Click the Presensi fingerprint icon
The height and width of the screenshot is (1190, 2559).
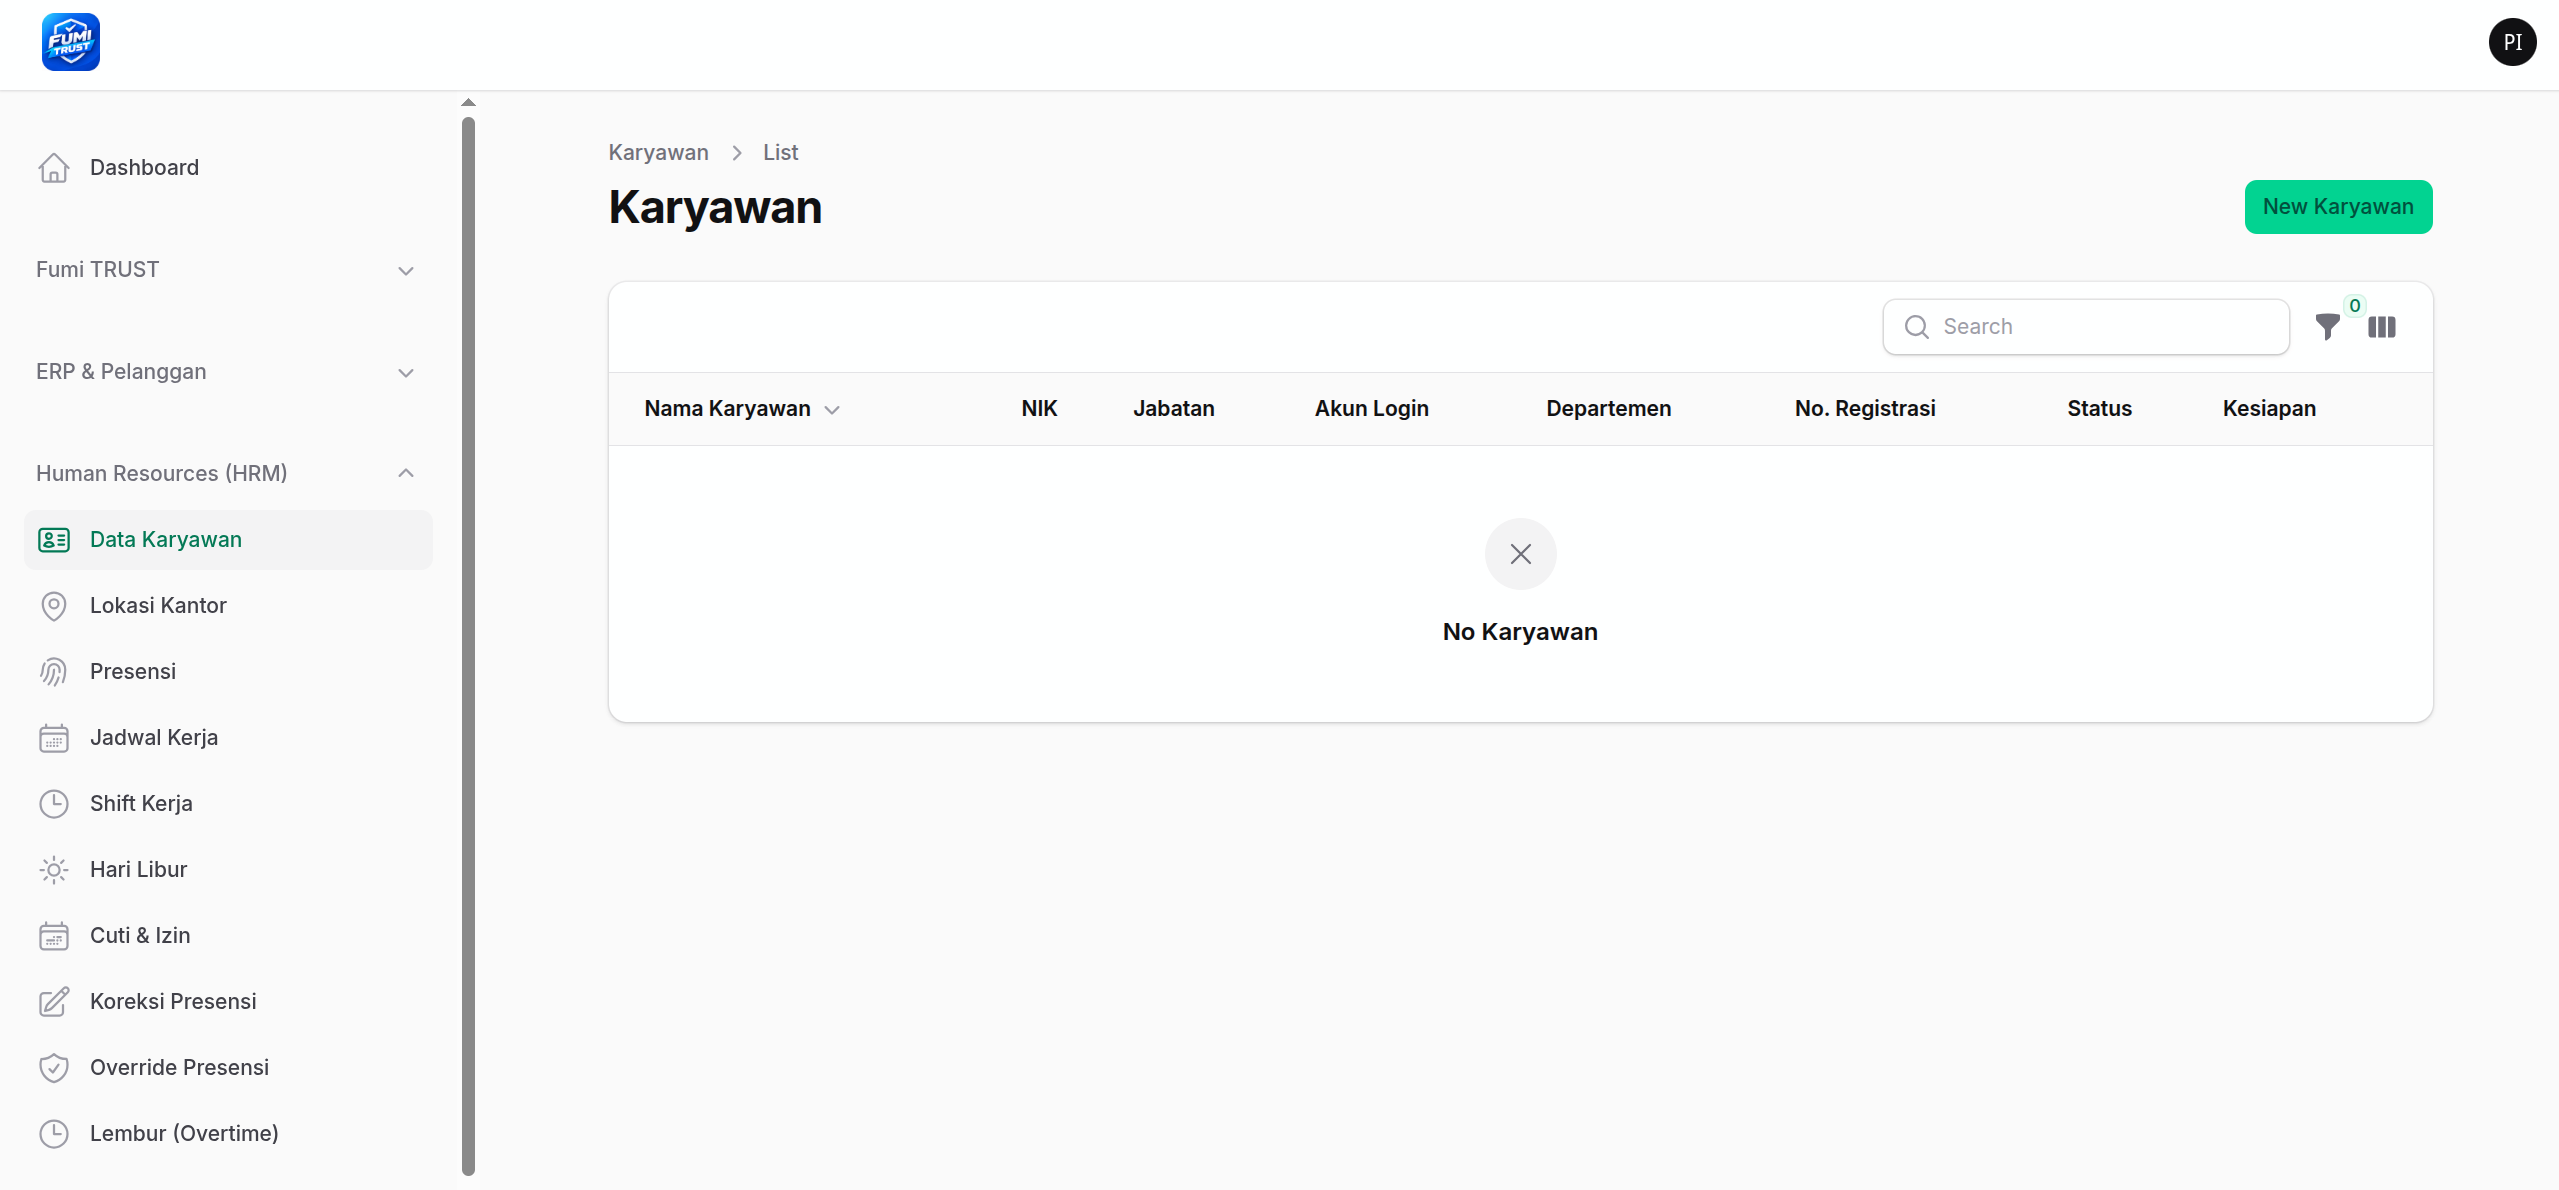(54, 672)
